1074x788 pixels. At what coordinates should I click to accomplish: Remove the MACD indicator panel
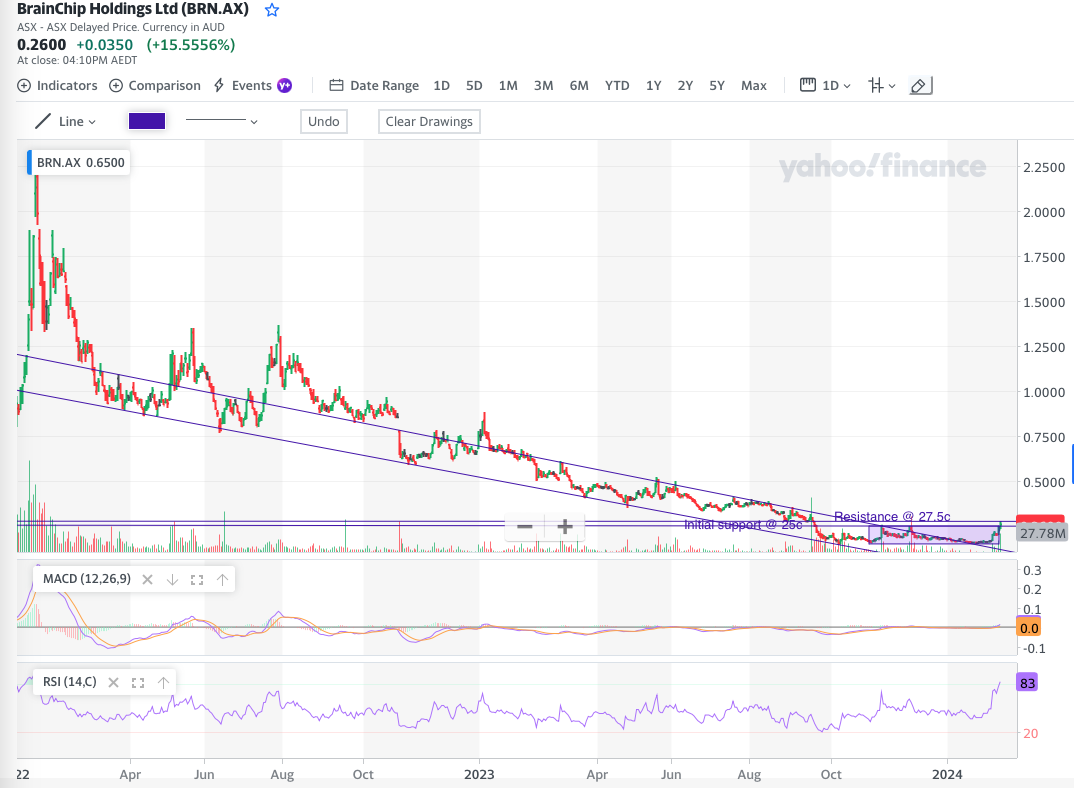click(x=147, y=579)
